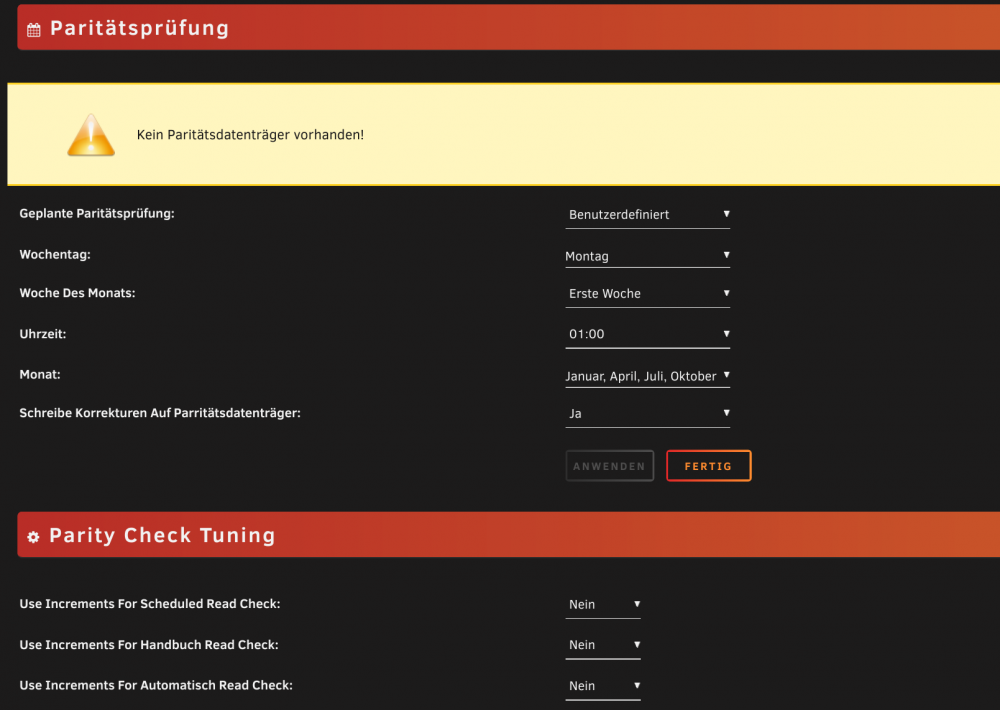The image size is (1000, 710).
Task: Click the 'Uhrzeit:' label
Action: [43, 334]
